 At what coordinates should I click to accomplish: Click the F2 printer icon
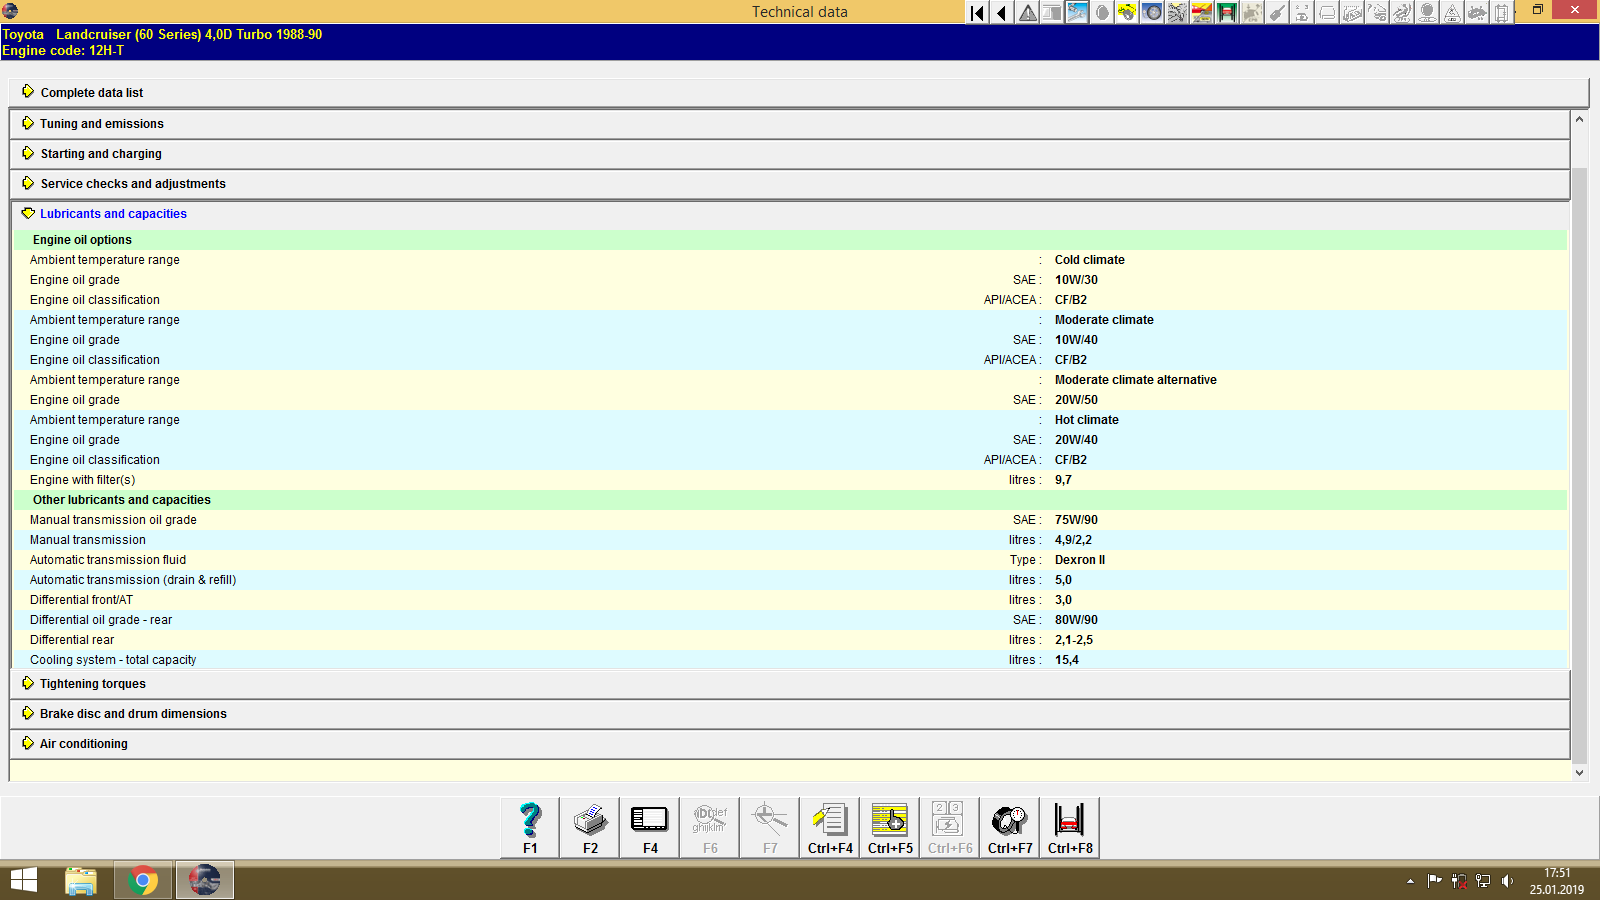tap(589, 820)
